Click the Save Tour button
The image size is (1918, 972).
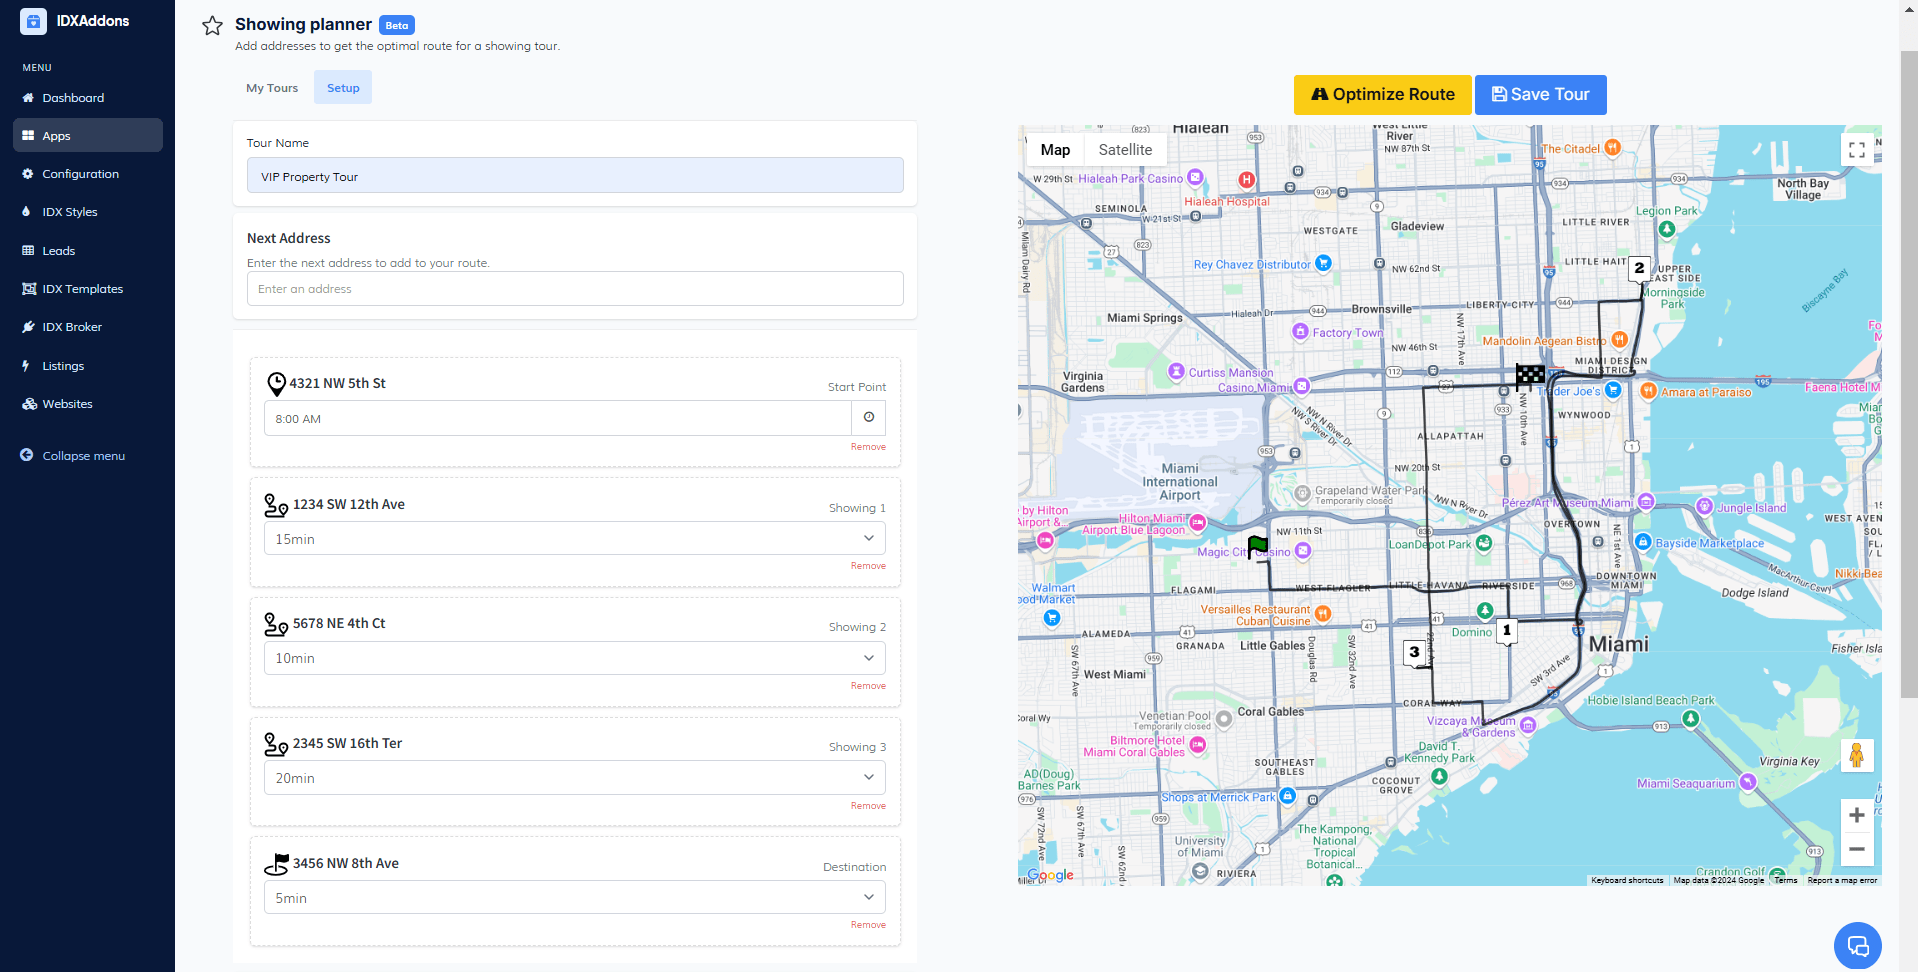point(1540,95)
